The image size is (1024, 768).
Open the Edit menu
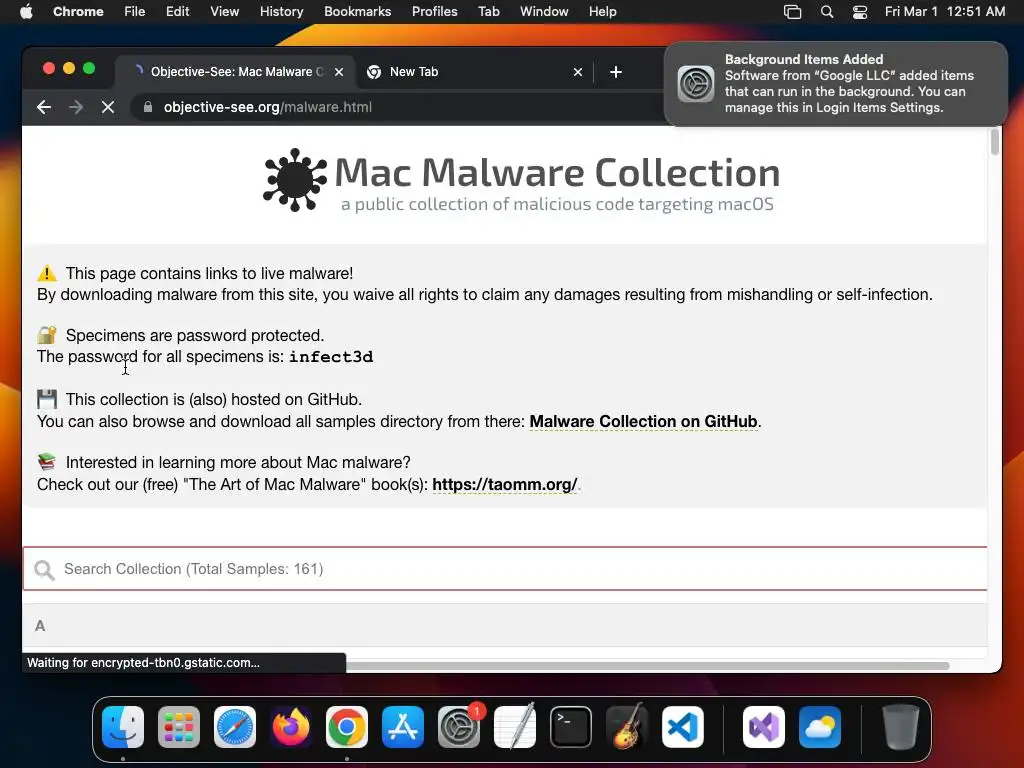click(x=177, y=11)
